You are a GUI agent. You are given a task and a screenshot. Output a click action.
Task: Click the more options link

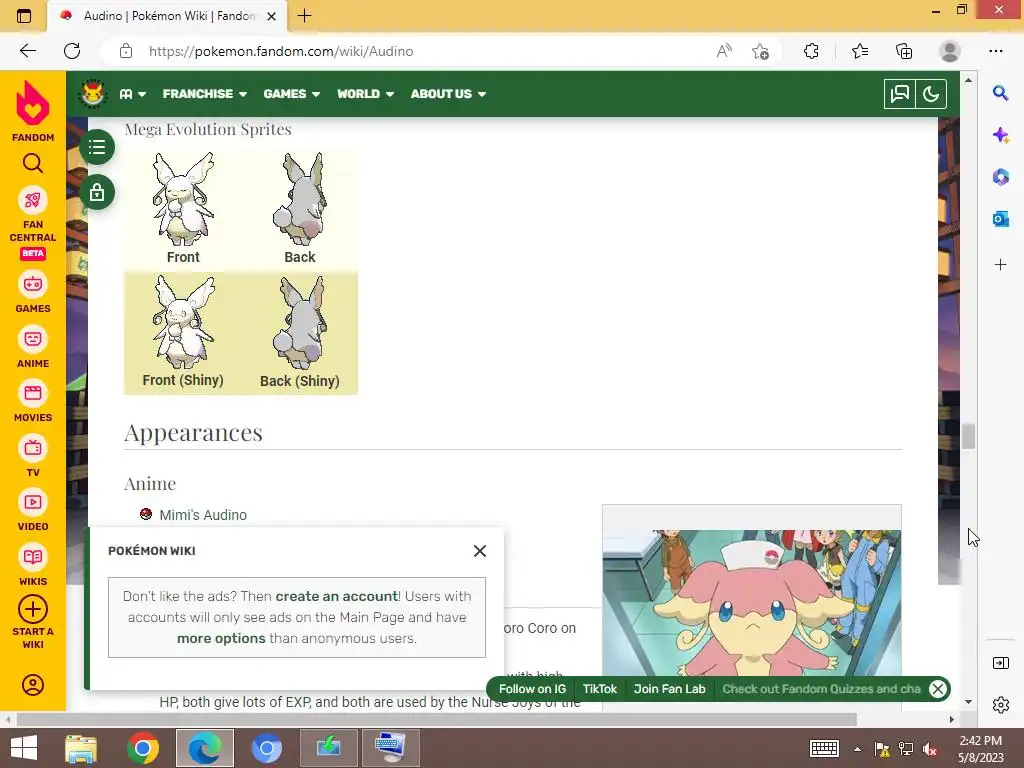221,638
